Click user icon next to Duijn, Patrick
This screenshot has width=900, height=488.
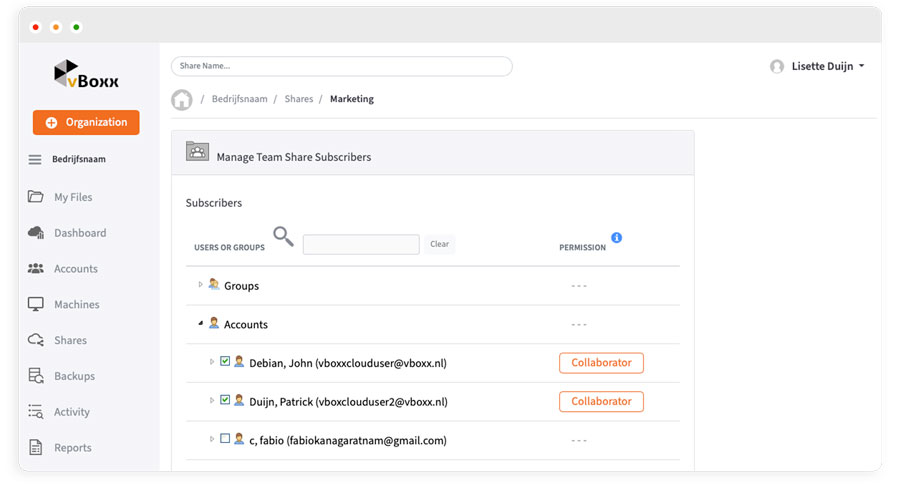click(x=239, y=400)
